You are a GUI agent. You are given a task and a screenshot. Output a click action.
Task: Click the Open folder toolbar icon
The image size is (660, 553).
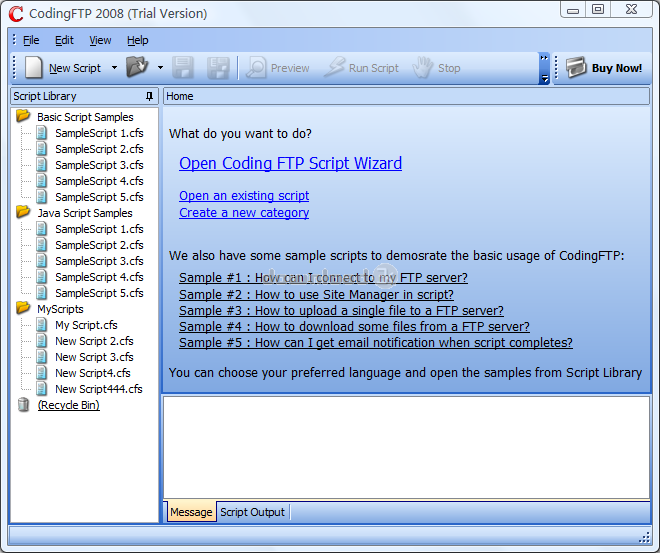[137, 67]
